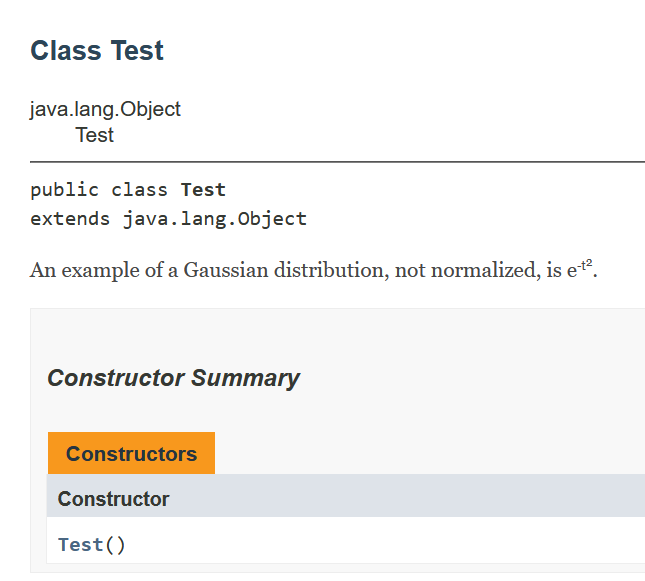The image size is (645, 581).
Task: Open the Test() constructor link
Action: pos(81,545)
